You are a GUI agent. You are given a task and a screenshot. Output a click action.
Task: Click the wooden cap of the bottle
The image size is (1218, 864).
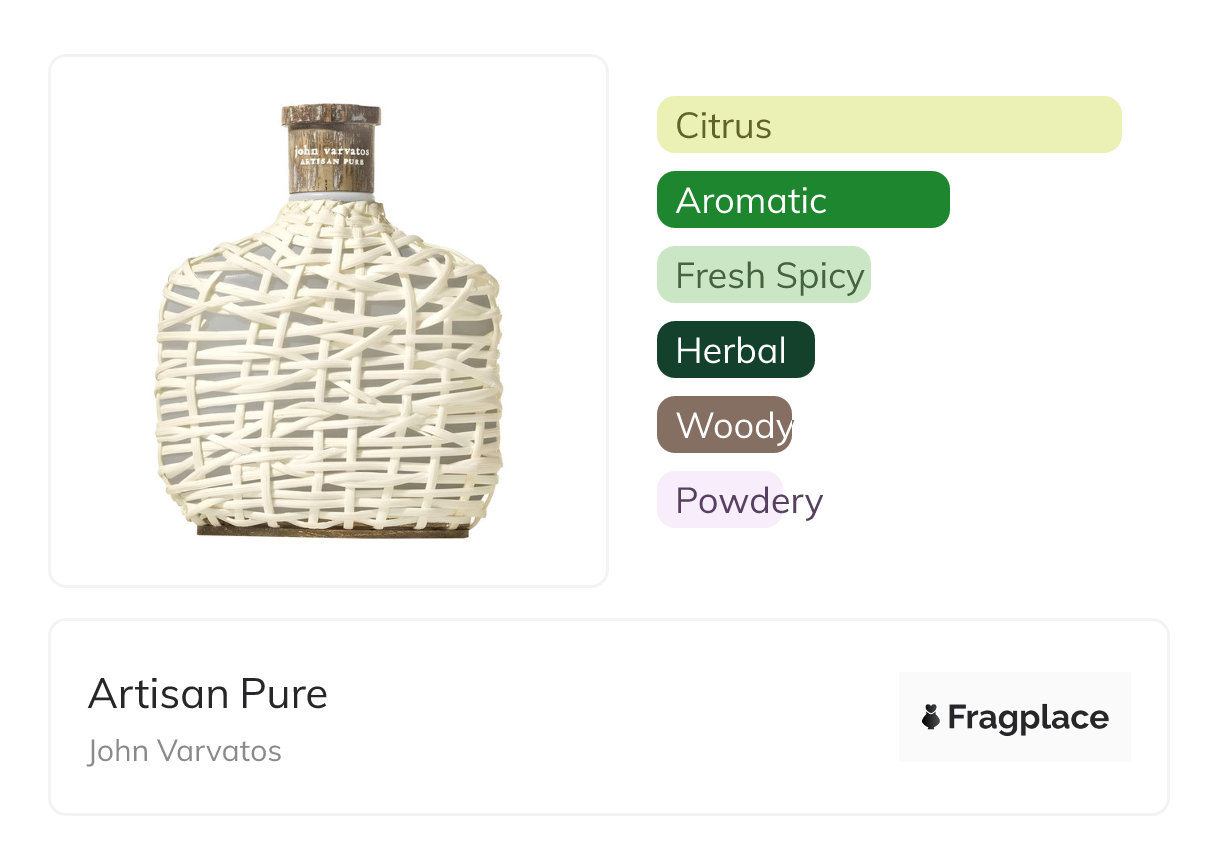(331, 148)
